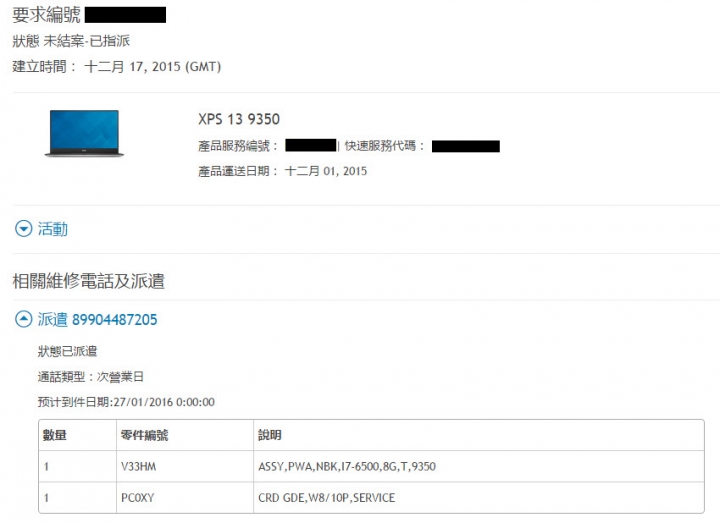
Task: Select quantity 1 in the PC0XY row
Action: pyautogui.click(x=46, y=498)
